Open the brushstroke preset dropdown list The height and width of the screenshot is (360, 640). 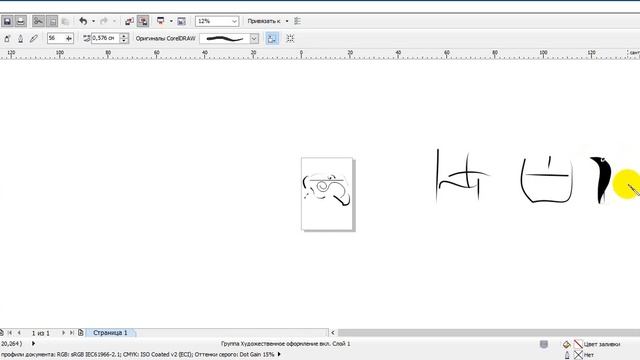click(x=254, y=38)
